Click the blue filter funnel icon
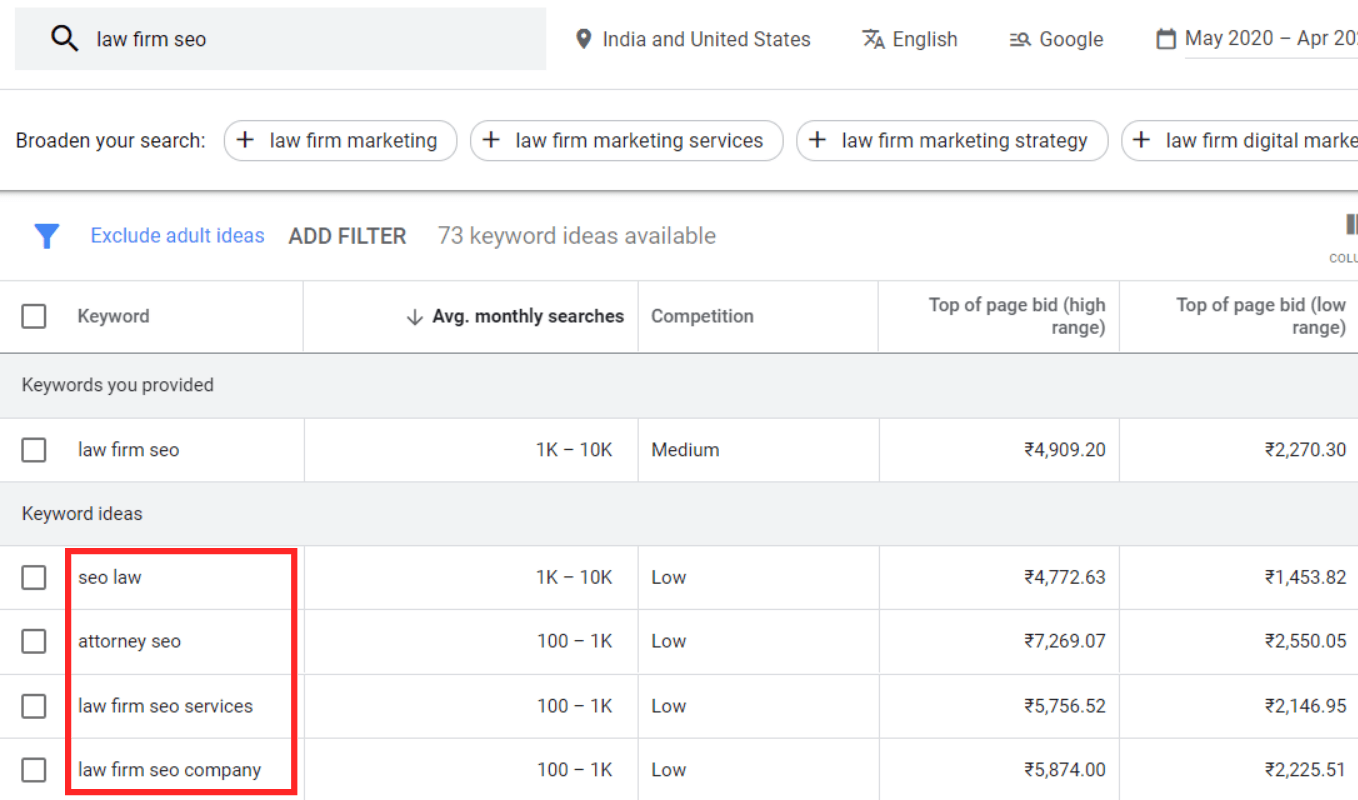The height and width of the screenshot is (800, 1358). tap(47, 236)
